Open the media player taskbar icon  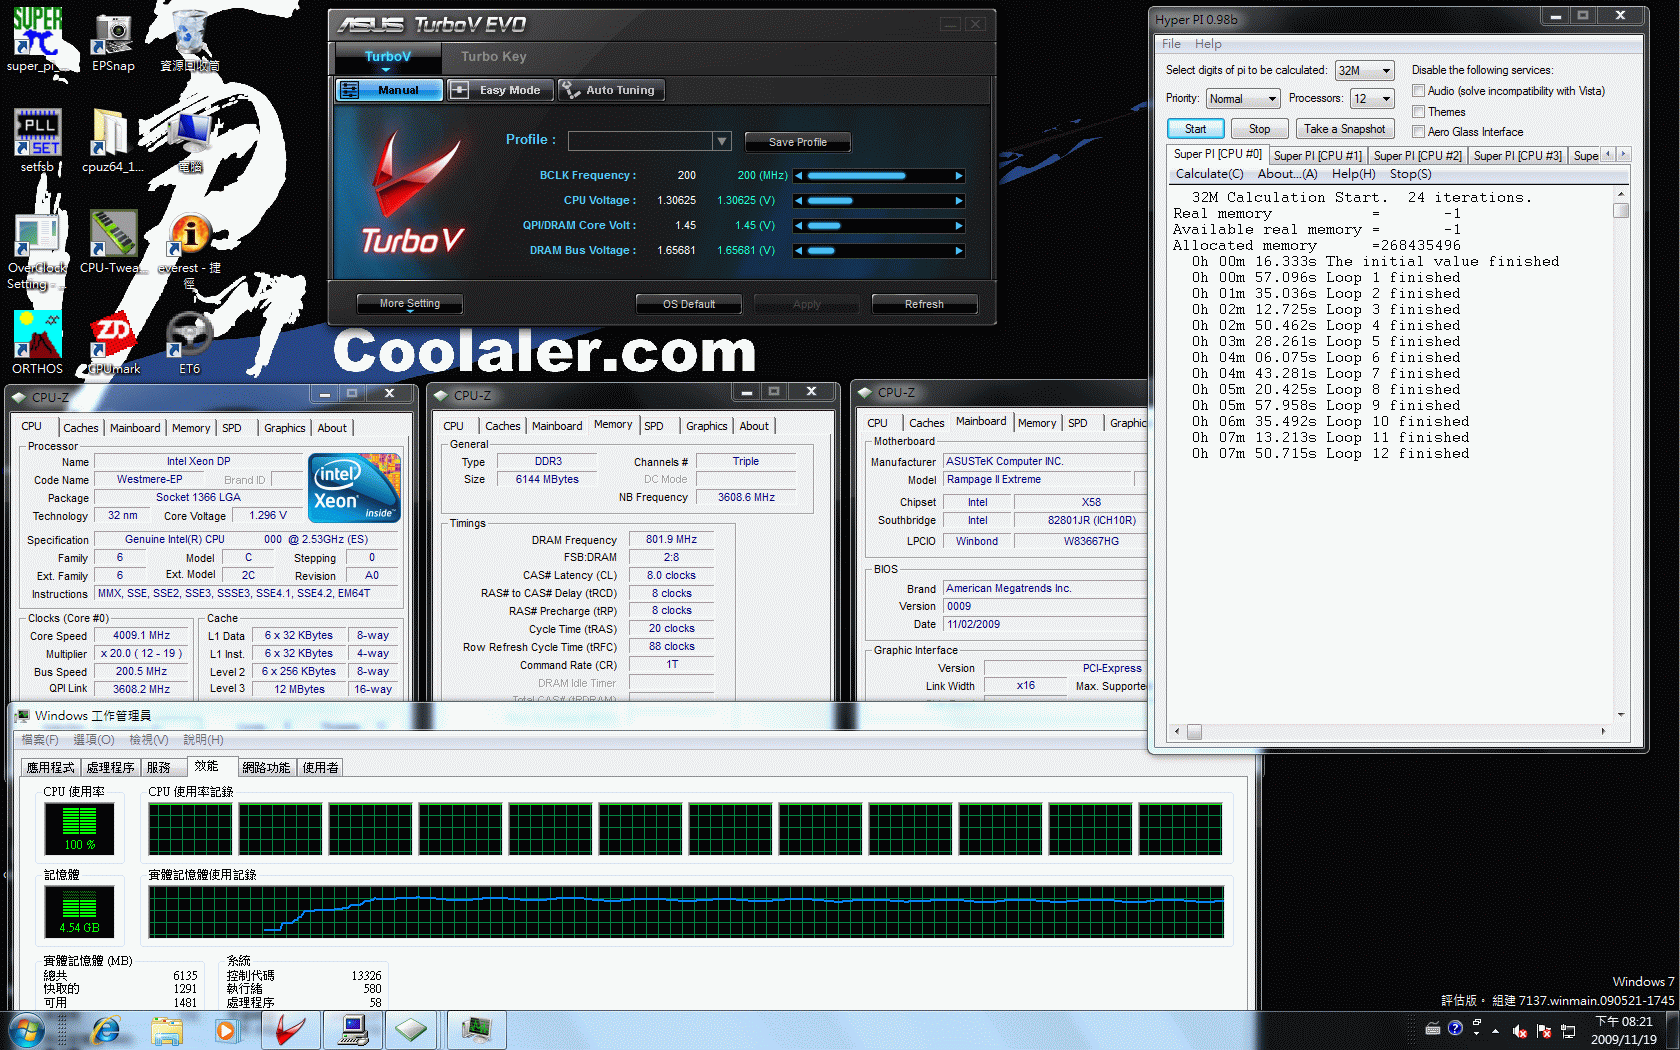[227, 1030]
